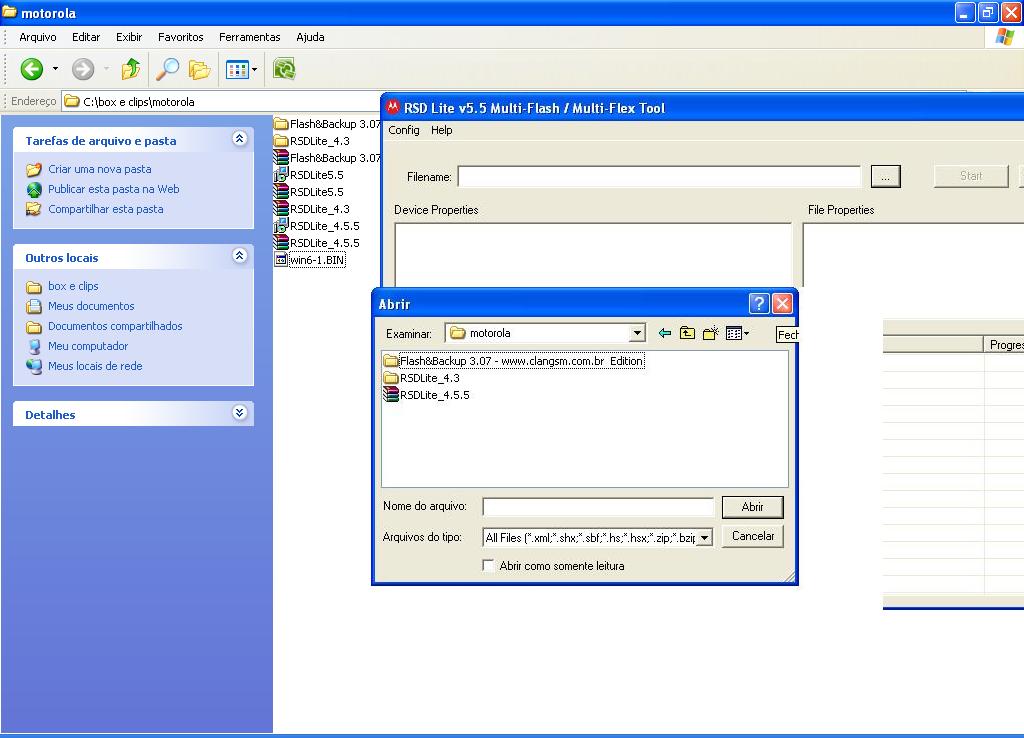Click the Cancelar button
The image size is (1024, 738).
(x=752, y=536)
